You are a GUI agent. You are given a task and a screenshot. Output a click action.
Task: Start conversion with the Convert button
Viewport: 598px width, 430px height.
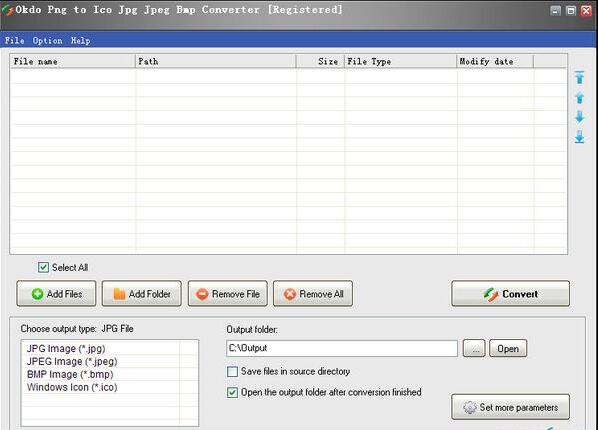click(510, 294)
